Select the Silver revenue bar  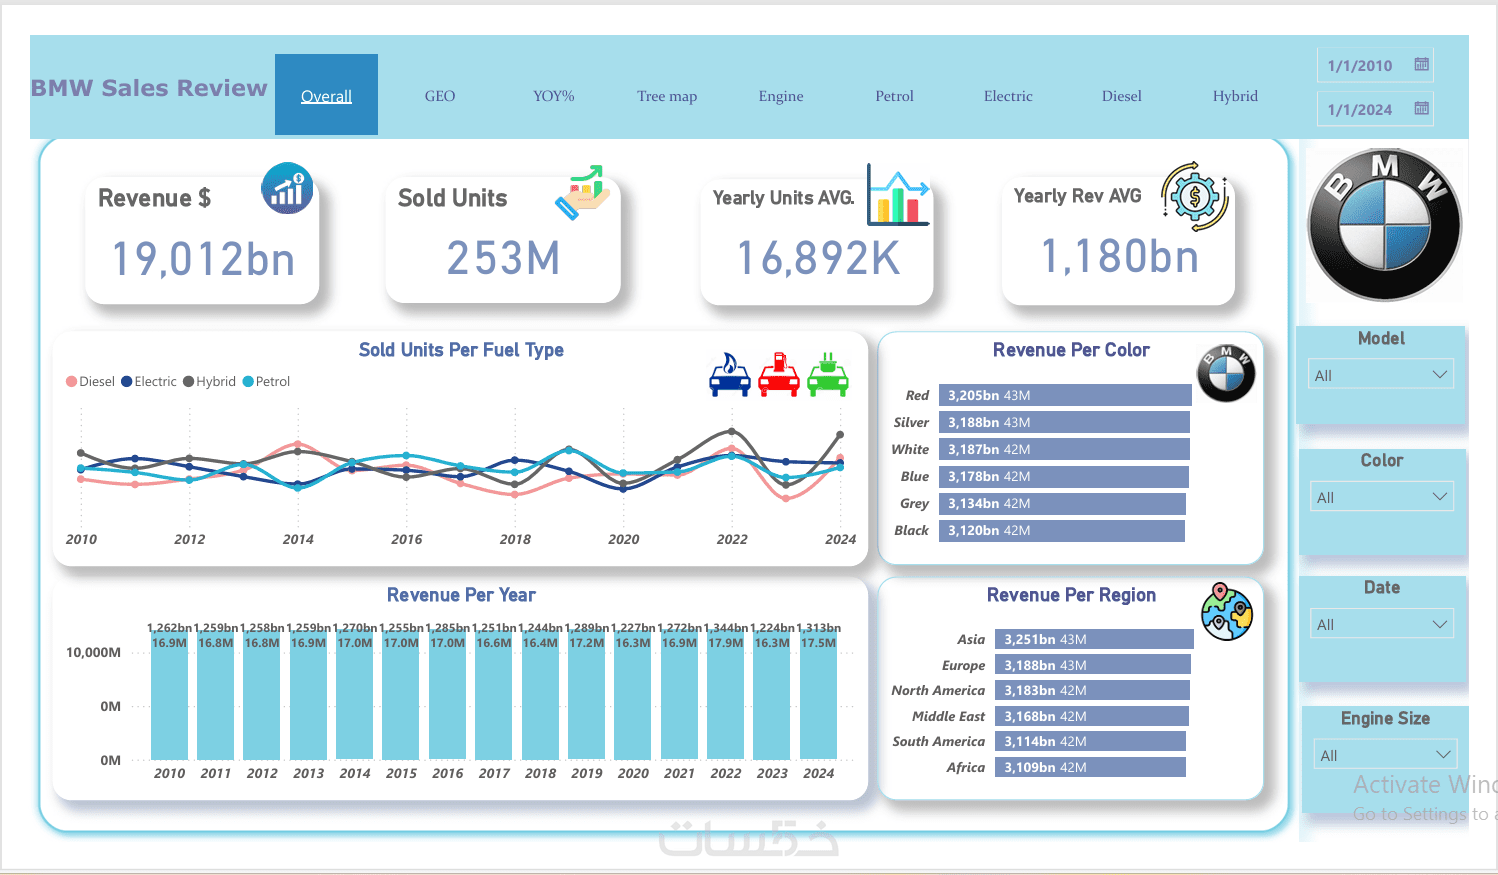point(1065,422)
